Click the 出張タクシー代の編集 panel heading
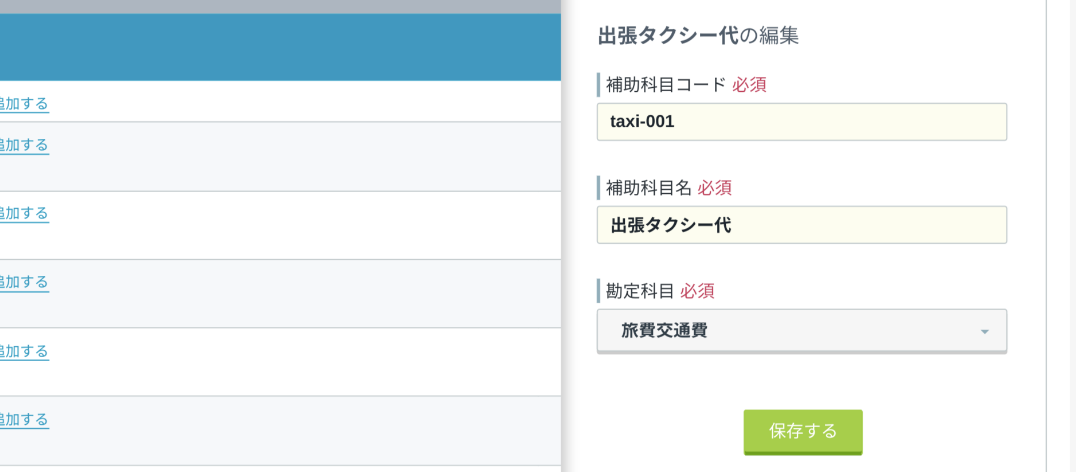 pyautogui.click(x=699, y=36)
